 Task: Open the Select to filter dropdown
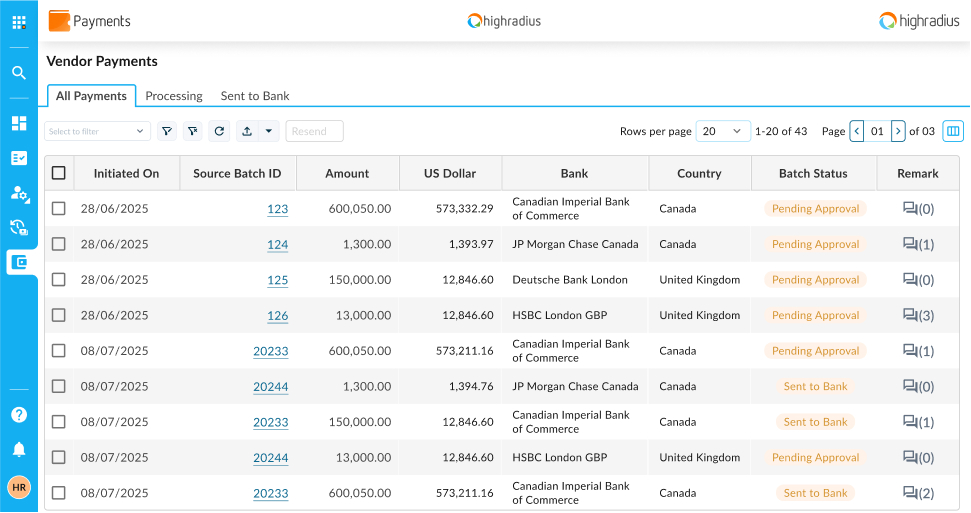click(97, 131)
